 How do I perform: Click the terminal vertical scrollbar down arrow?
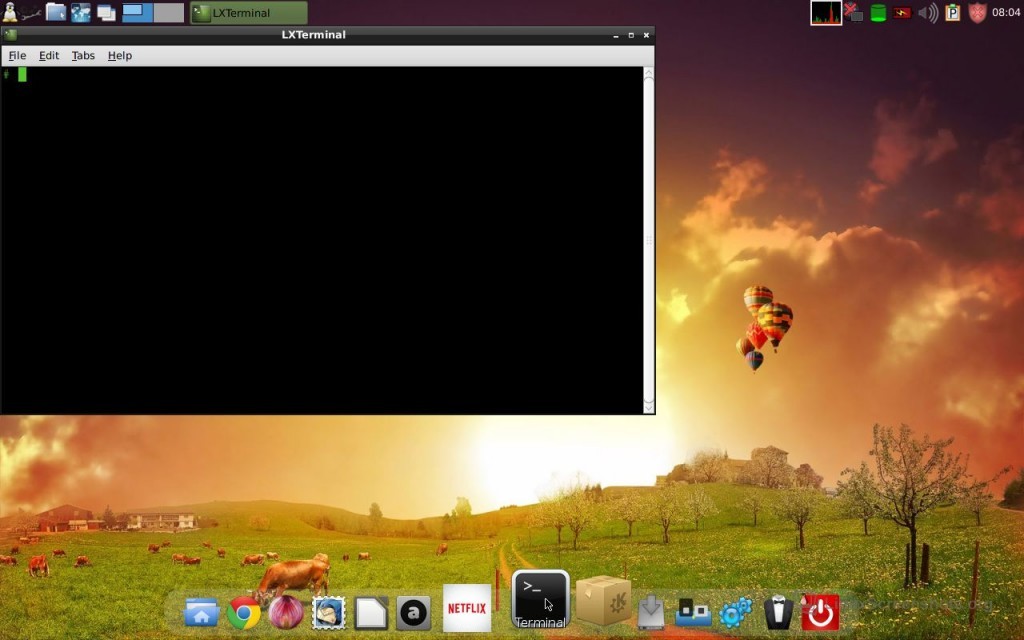tap(648, 406)
